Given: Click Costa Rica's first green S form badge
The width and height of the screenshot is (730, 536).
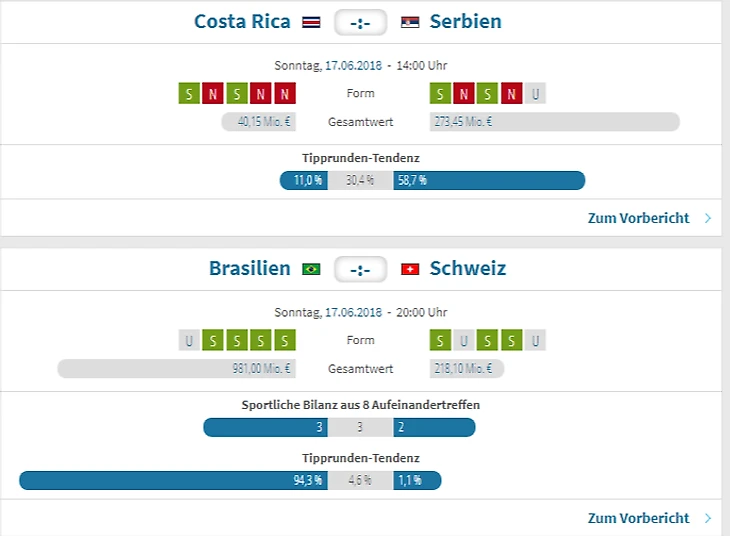Looking at the screenshot, I should click(189, 94).
